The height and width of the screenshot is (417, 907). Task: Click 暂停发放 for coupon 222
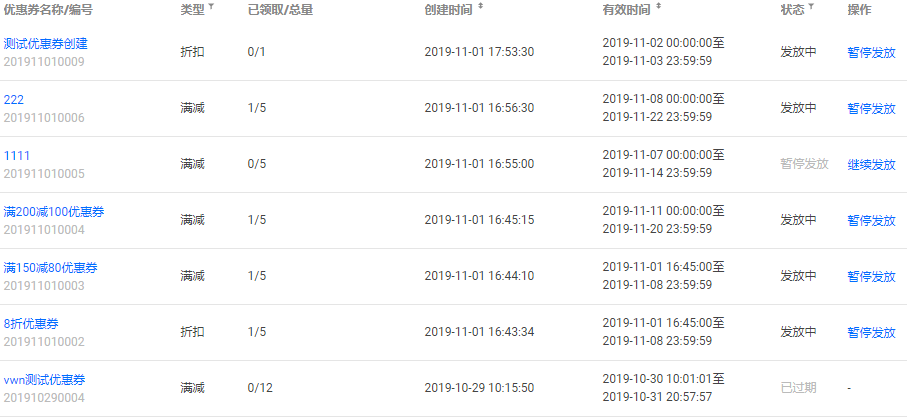coord(871,108)
